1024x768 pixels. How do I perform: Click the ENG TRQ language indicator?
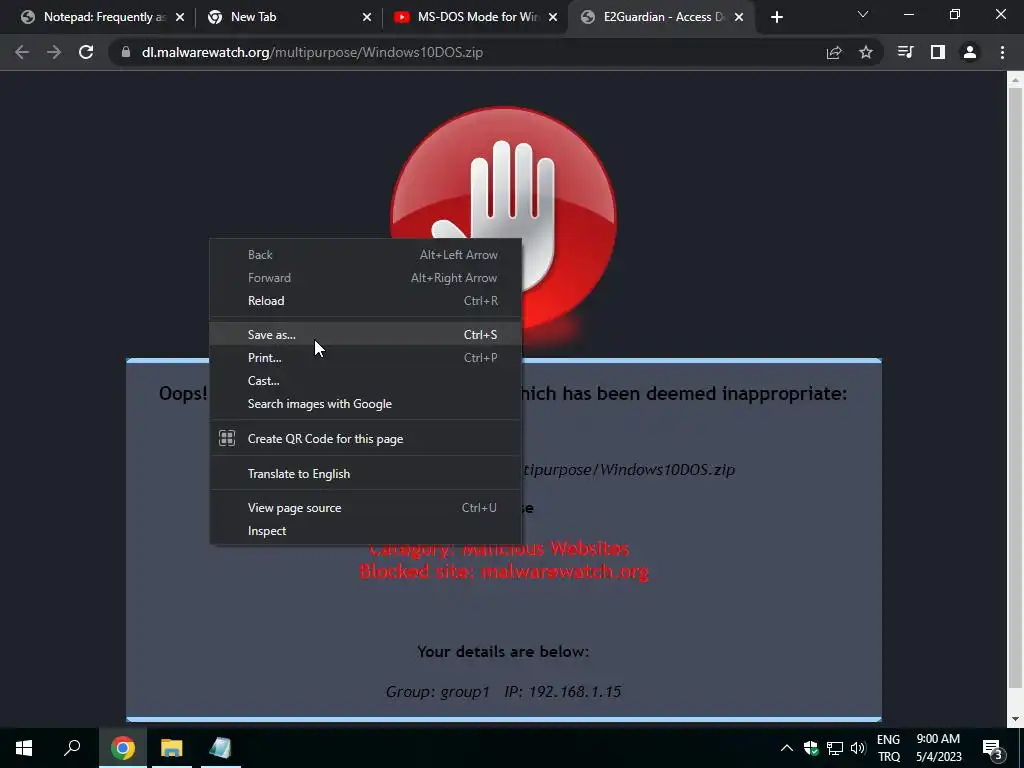click(x=888, y=748)
